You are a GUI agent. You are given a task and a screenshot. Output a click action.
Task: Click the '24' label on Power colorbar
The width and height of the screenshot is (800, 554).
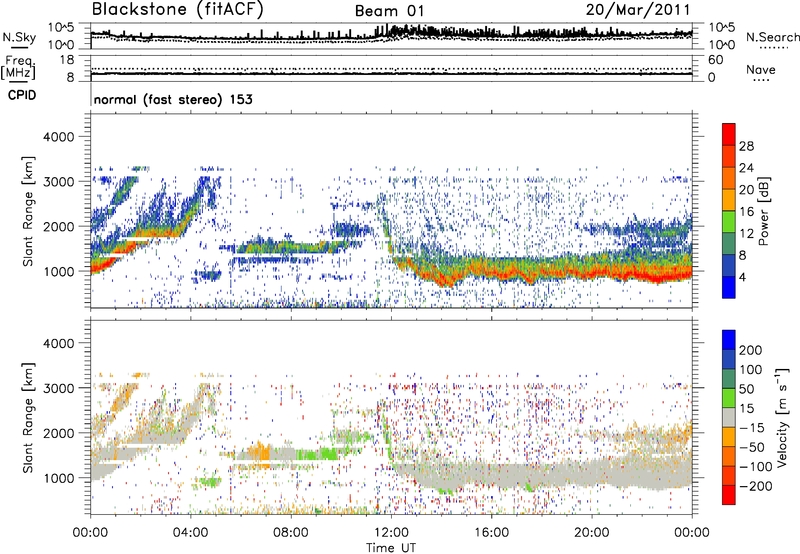(x=746, y=168)
